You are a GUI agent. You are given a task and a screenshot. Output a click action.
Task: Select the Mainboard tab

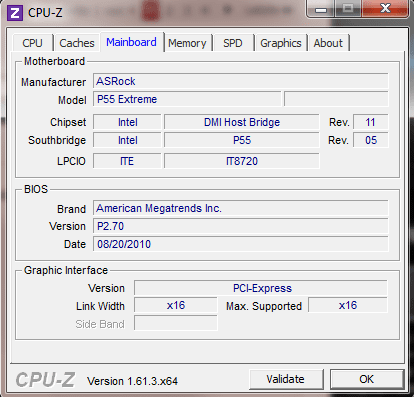pos(131,42)
